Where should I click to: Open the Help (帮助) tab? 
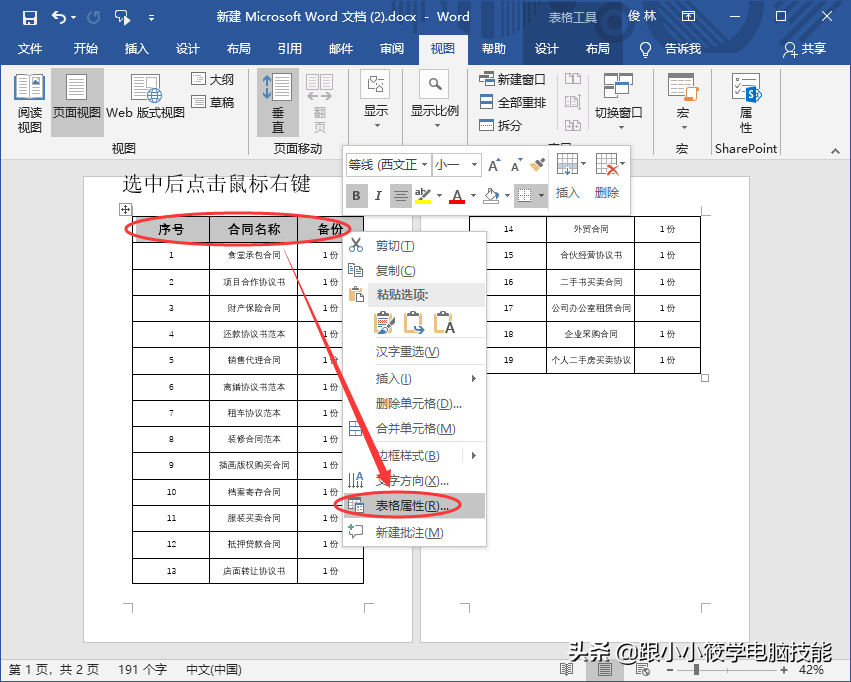[x=494, y=49]
